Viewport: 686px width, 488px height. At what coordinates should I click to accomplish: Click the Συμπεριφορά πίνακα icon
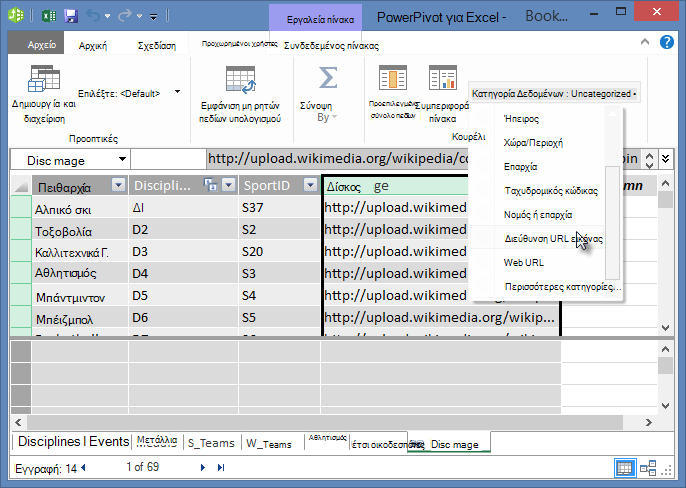(x=442, y=77)
